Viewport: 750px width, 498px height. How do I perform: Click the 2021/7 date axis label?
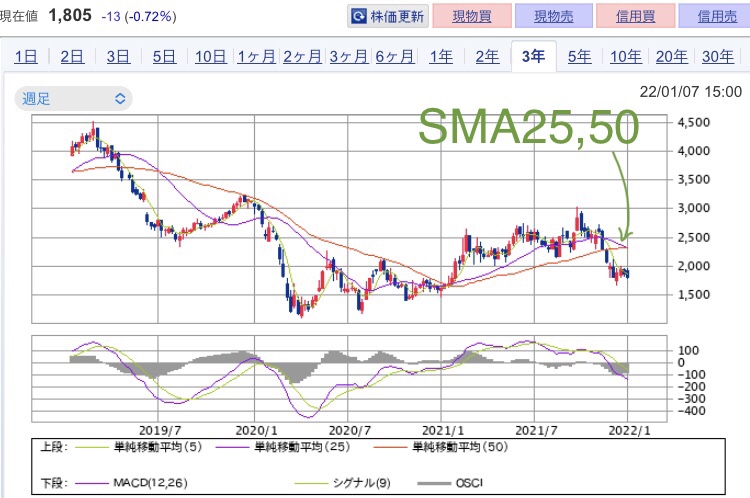536,430
